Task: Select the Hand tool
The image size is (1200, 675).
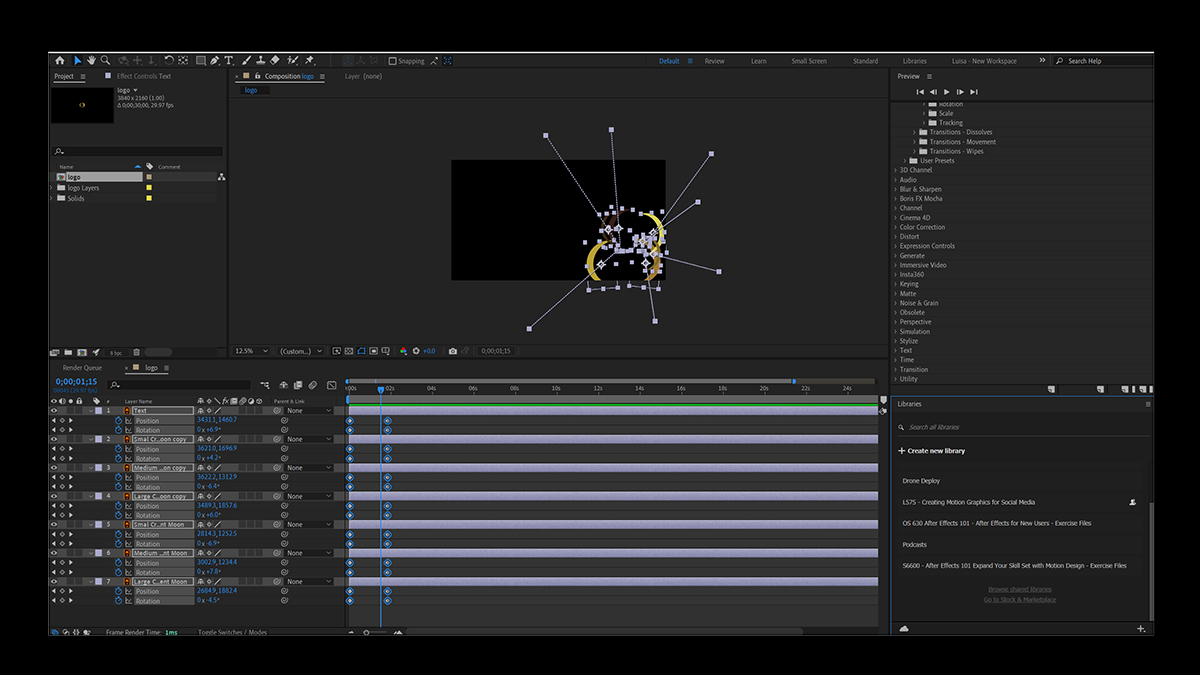Action: [91, 60]
